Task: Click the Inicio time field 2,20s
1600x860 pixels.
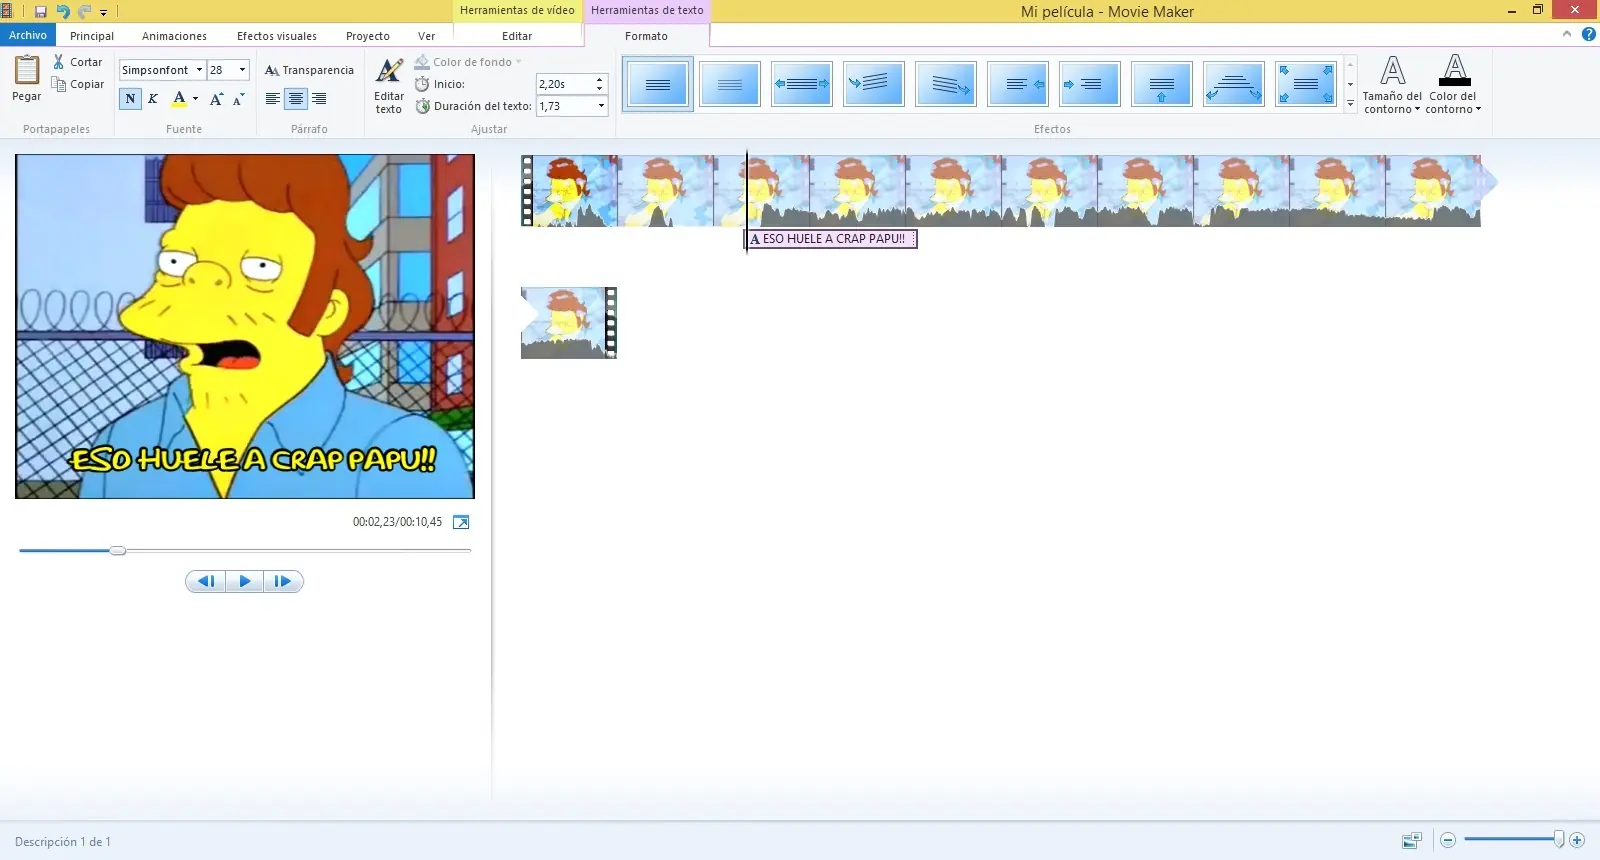Action: pyautogui.click(x=565, y=84)
